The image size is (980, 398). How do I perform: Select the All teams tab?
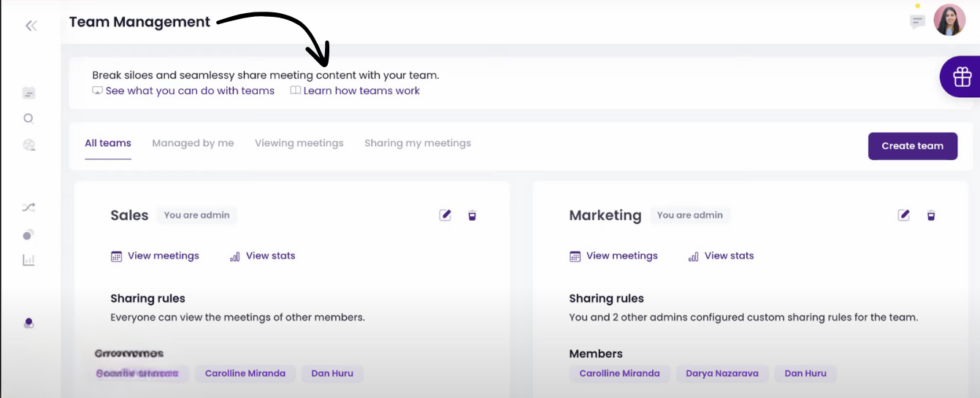108,144
